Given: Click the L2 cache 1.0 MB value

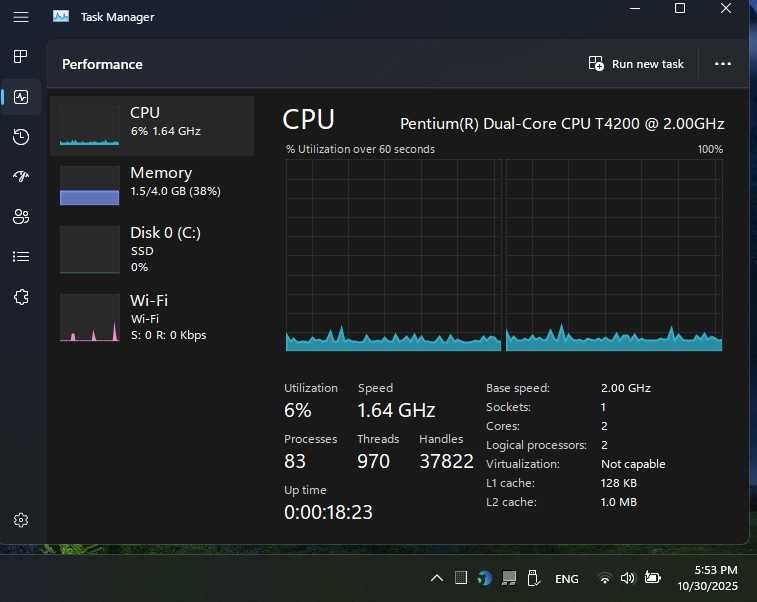Looking at the screenshot, I should [618, 502].
